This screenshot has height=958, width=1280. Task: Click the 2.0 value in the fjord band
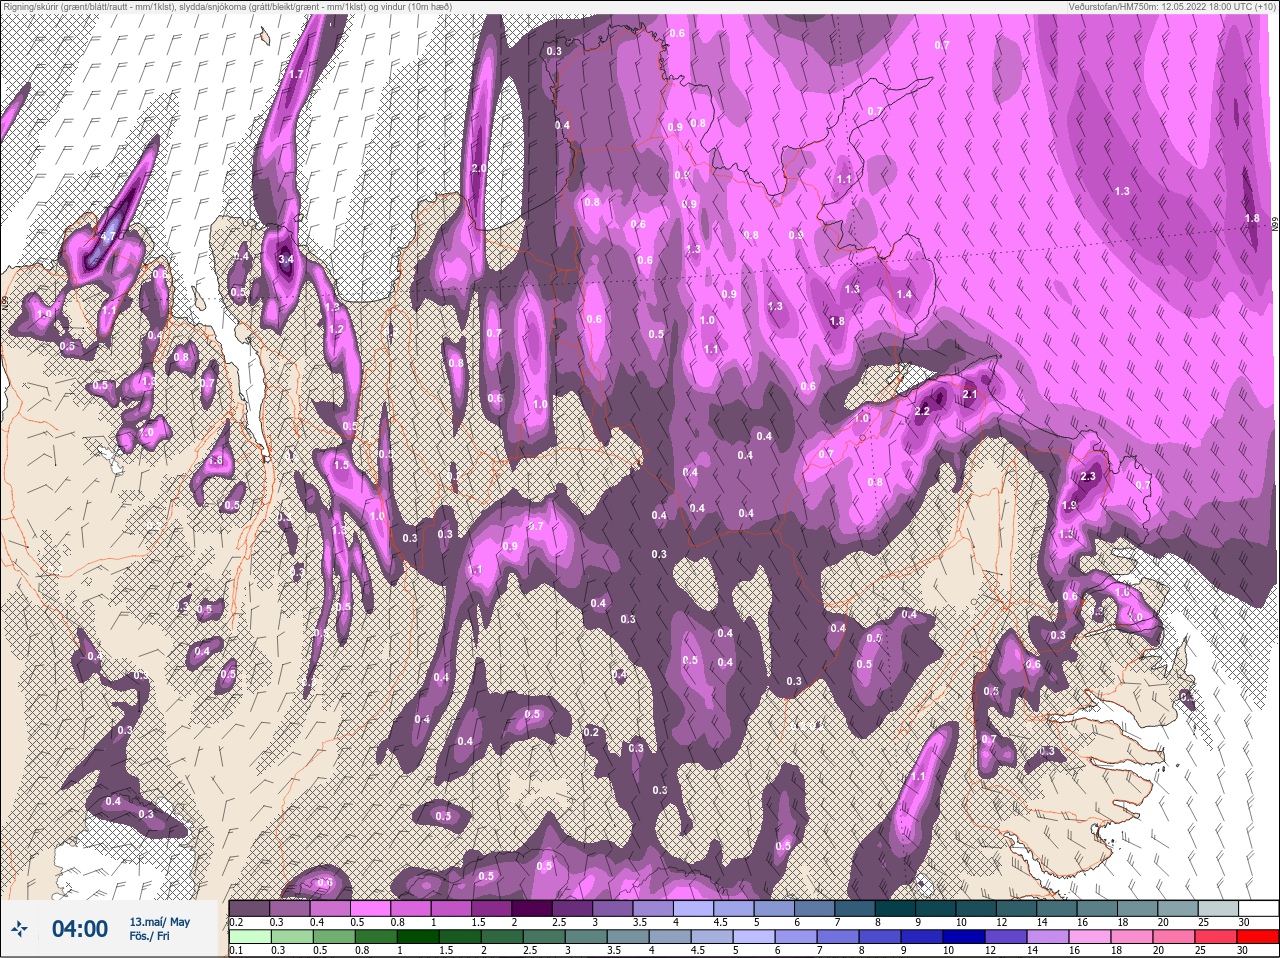[x=478, y=168]
